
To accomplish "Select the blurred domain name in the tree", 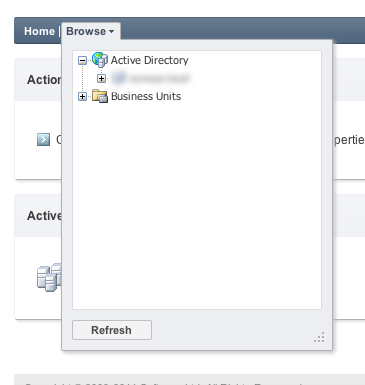I will [159, 78].
